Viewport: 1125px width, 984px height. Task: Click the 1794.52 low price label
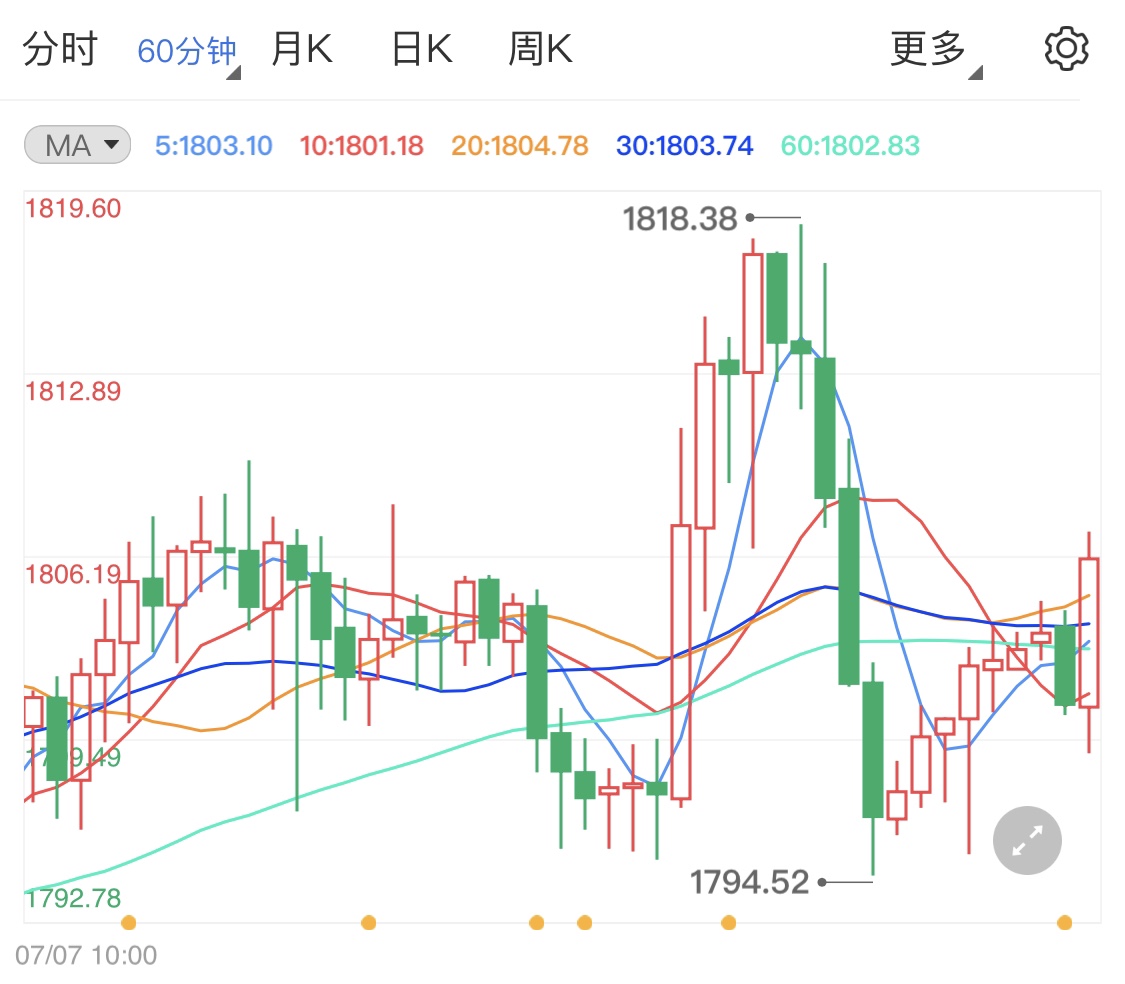coord(749,882)
